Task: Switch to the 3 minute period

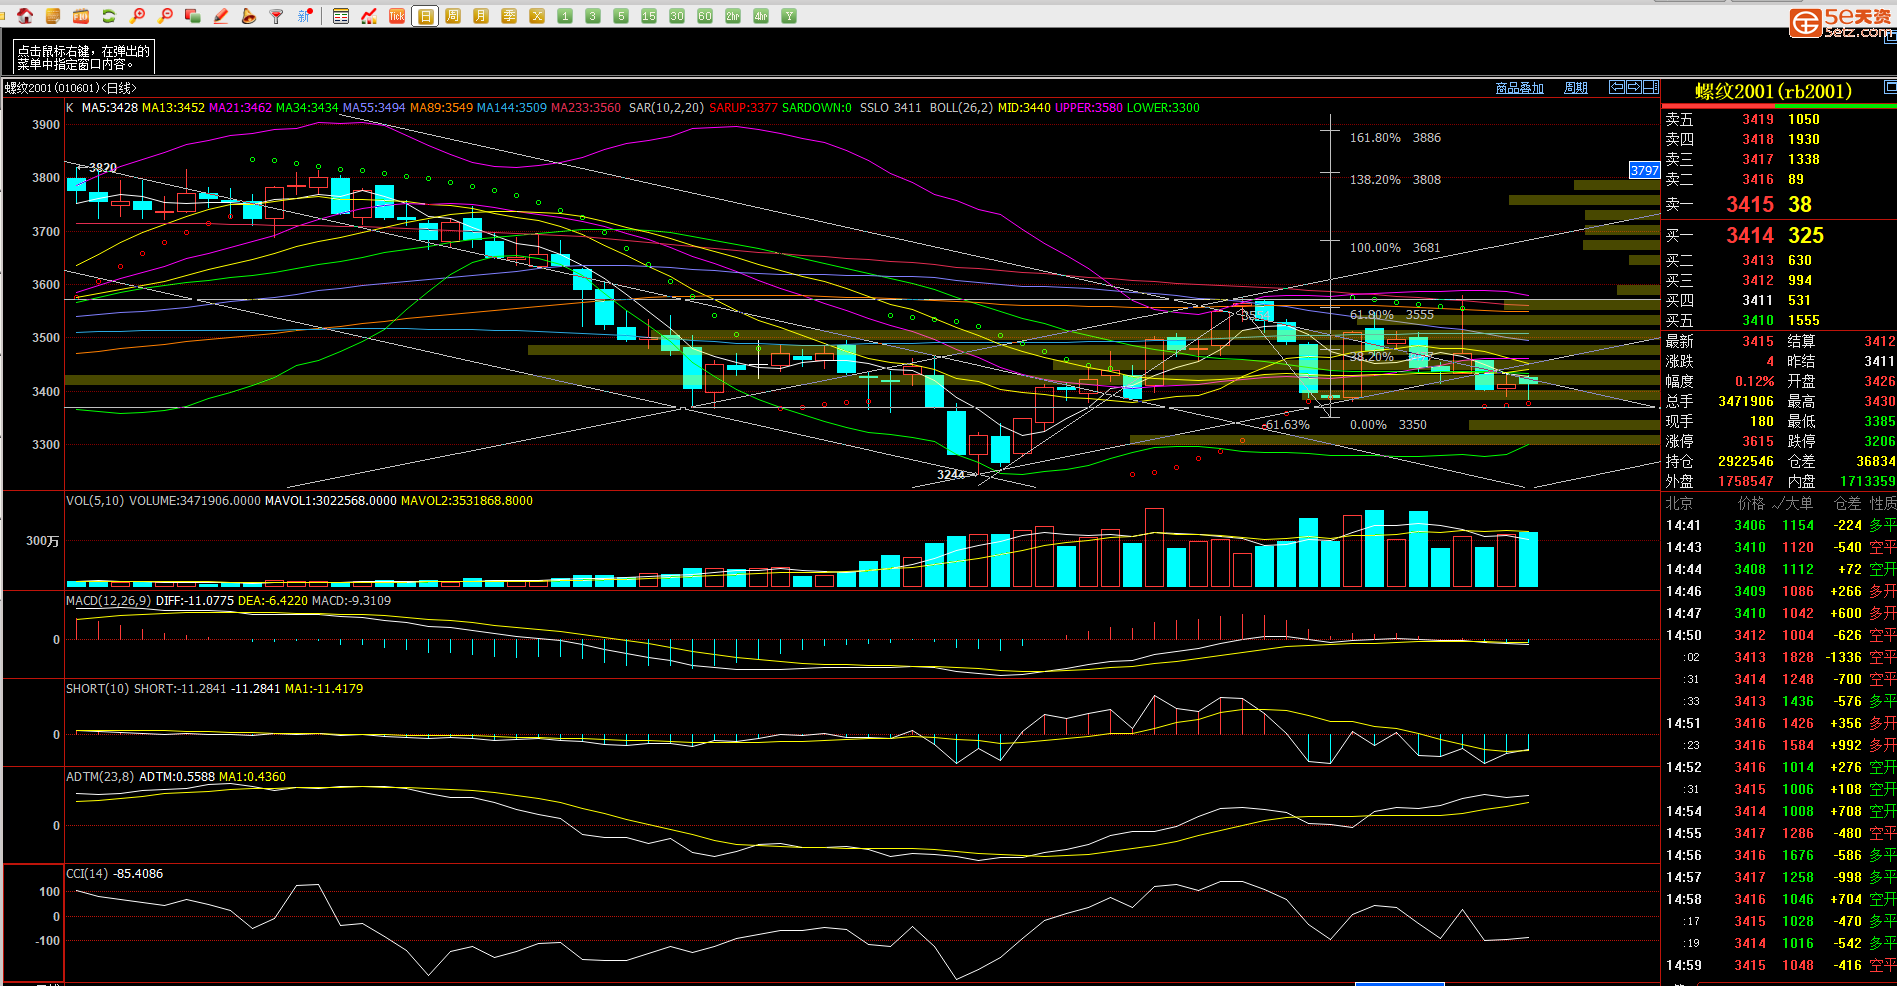Action: point(593,16)
